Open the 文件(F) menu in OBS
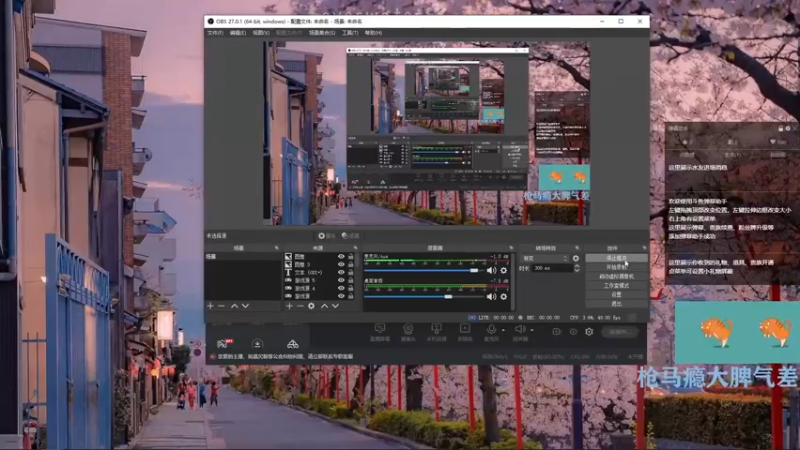Viewport: 800px width, 450px height. point(215,33)
